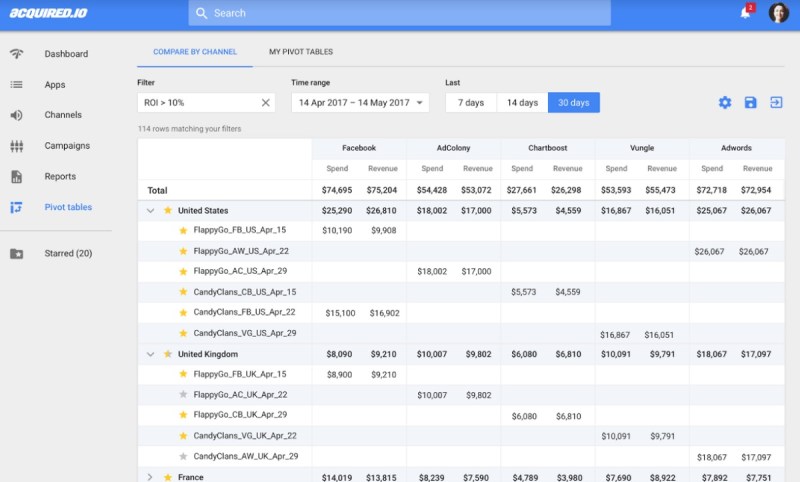Click the Apps list icon
800x482 pixels.
[16, 85]
